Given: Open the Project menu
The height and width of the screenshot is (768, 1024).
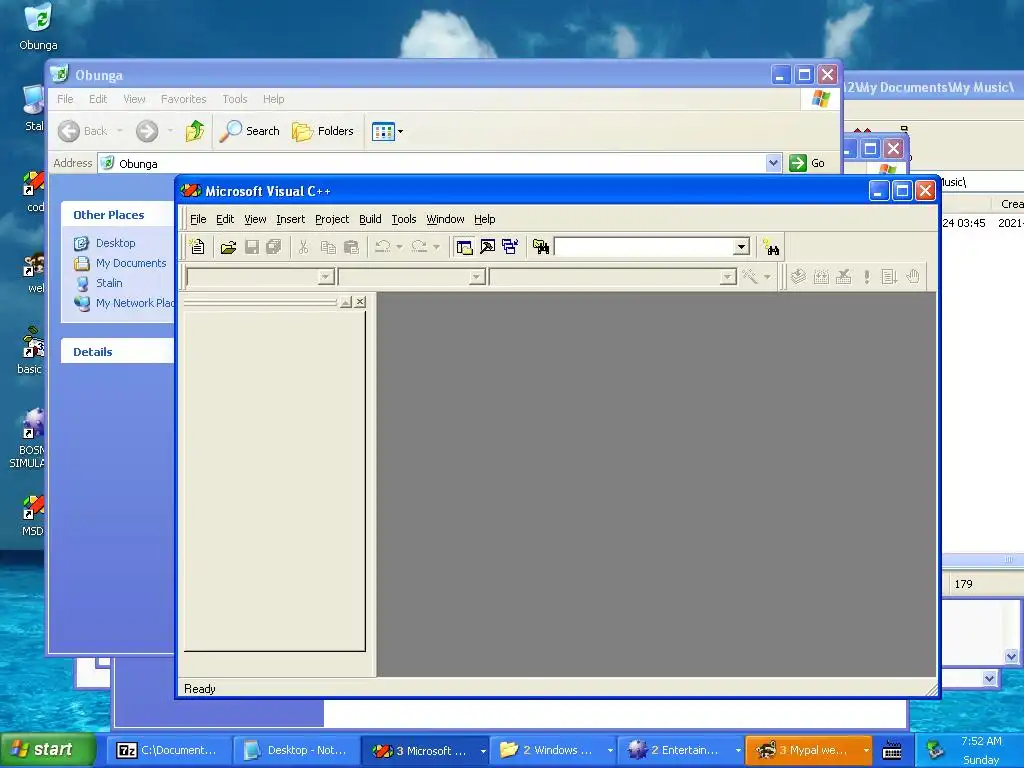Looking at the screenshot, I should pyautogui.click(x=332, y=219).
